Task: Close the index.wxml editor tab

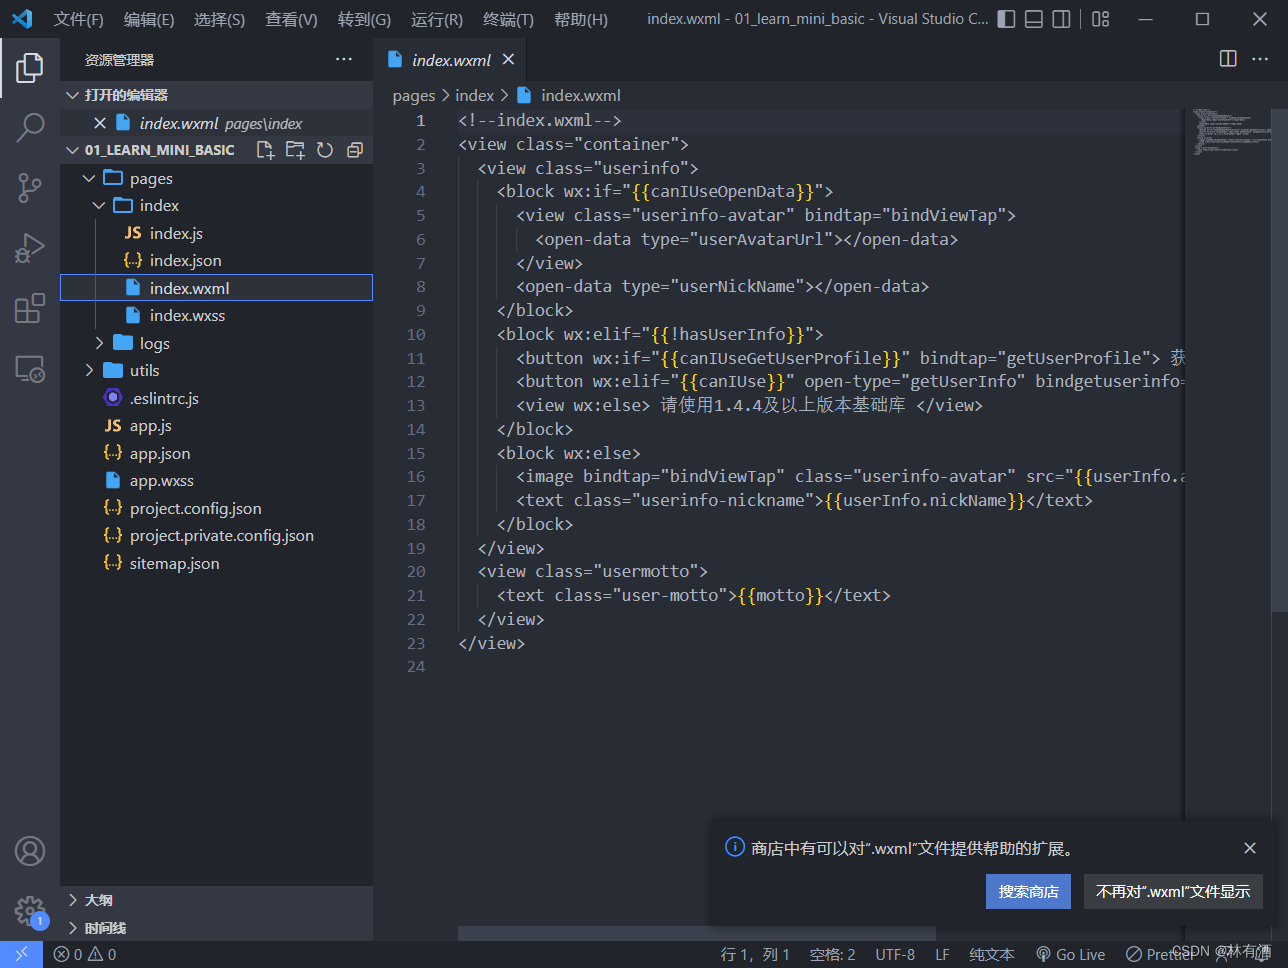Action: [508, 59]
